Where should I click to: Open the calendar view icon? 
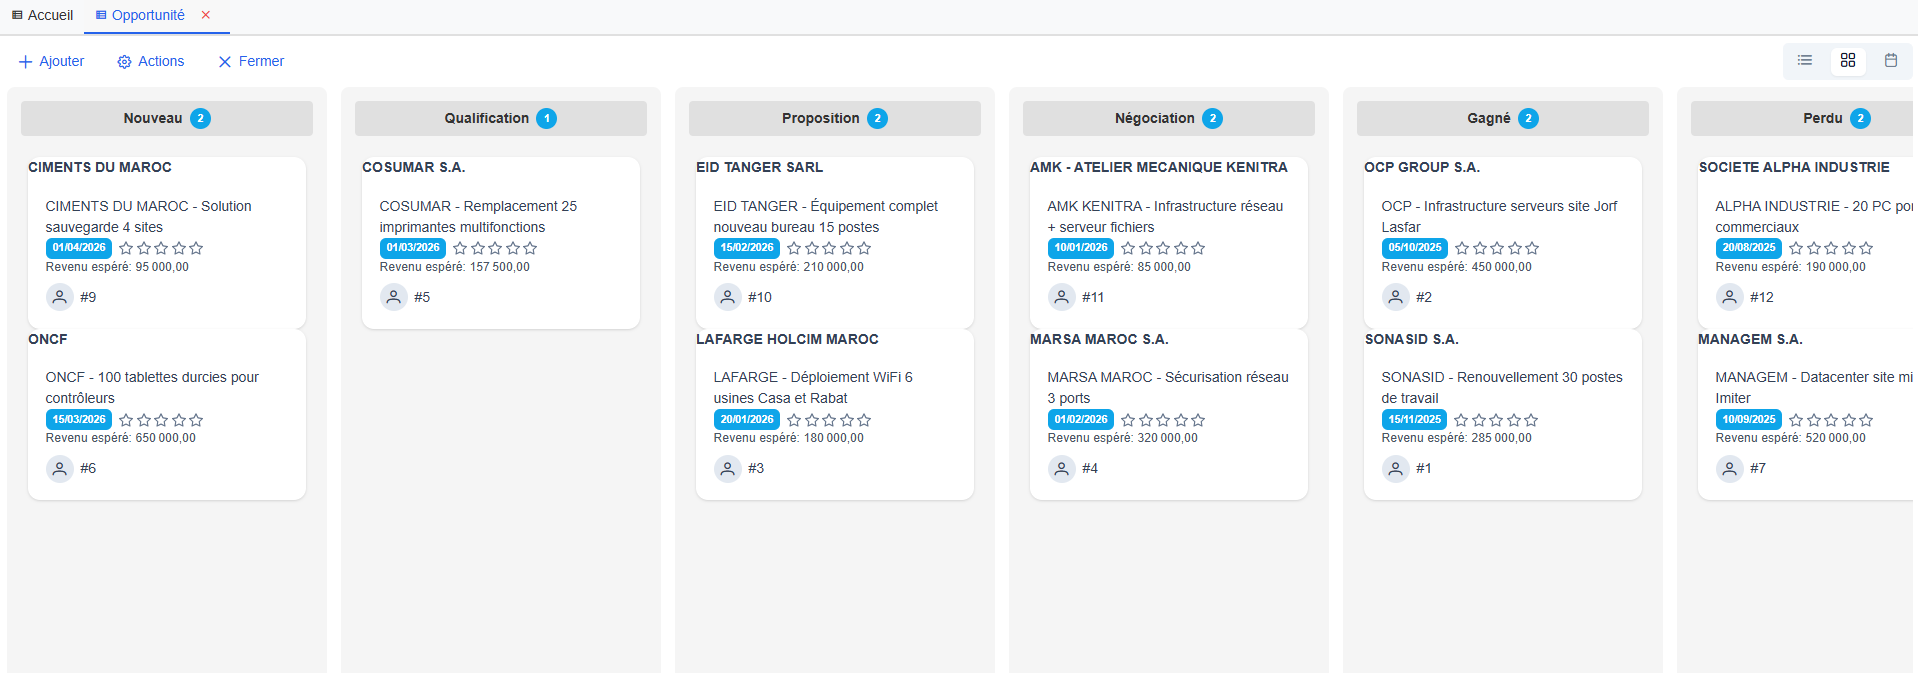click(x=1890, y=61)
